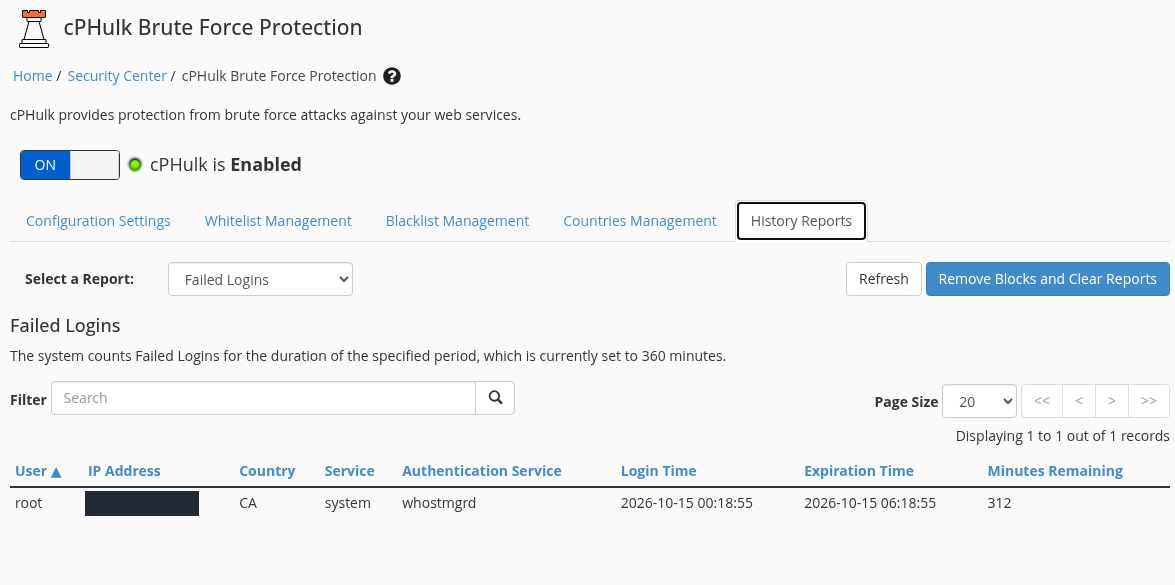The width and height of the screenshot is (1175, 585).
Task: Sort by Authentication Service column
Action: tap(482, 471)
